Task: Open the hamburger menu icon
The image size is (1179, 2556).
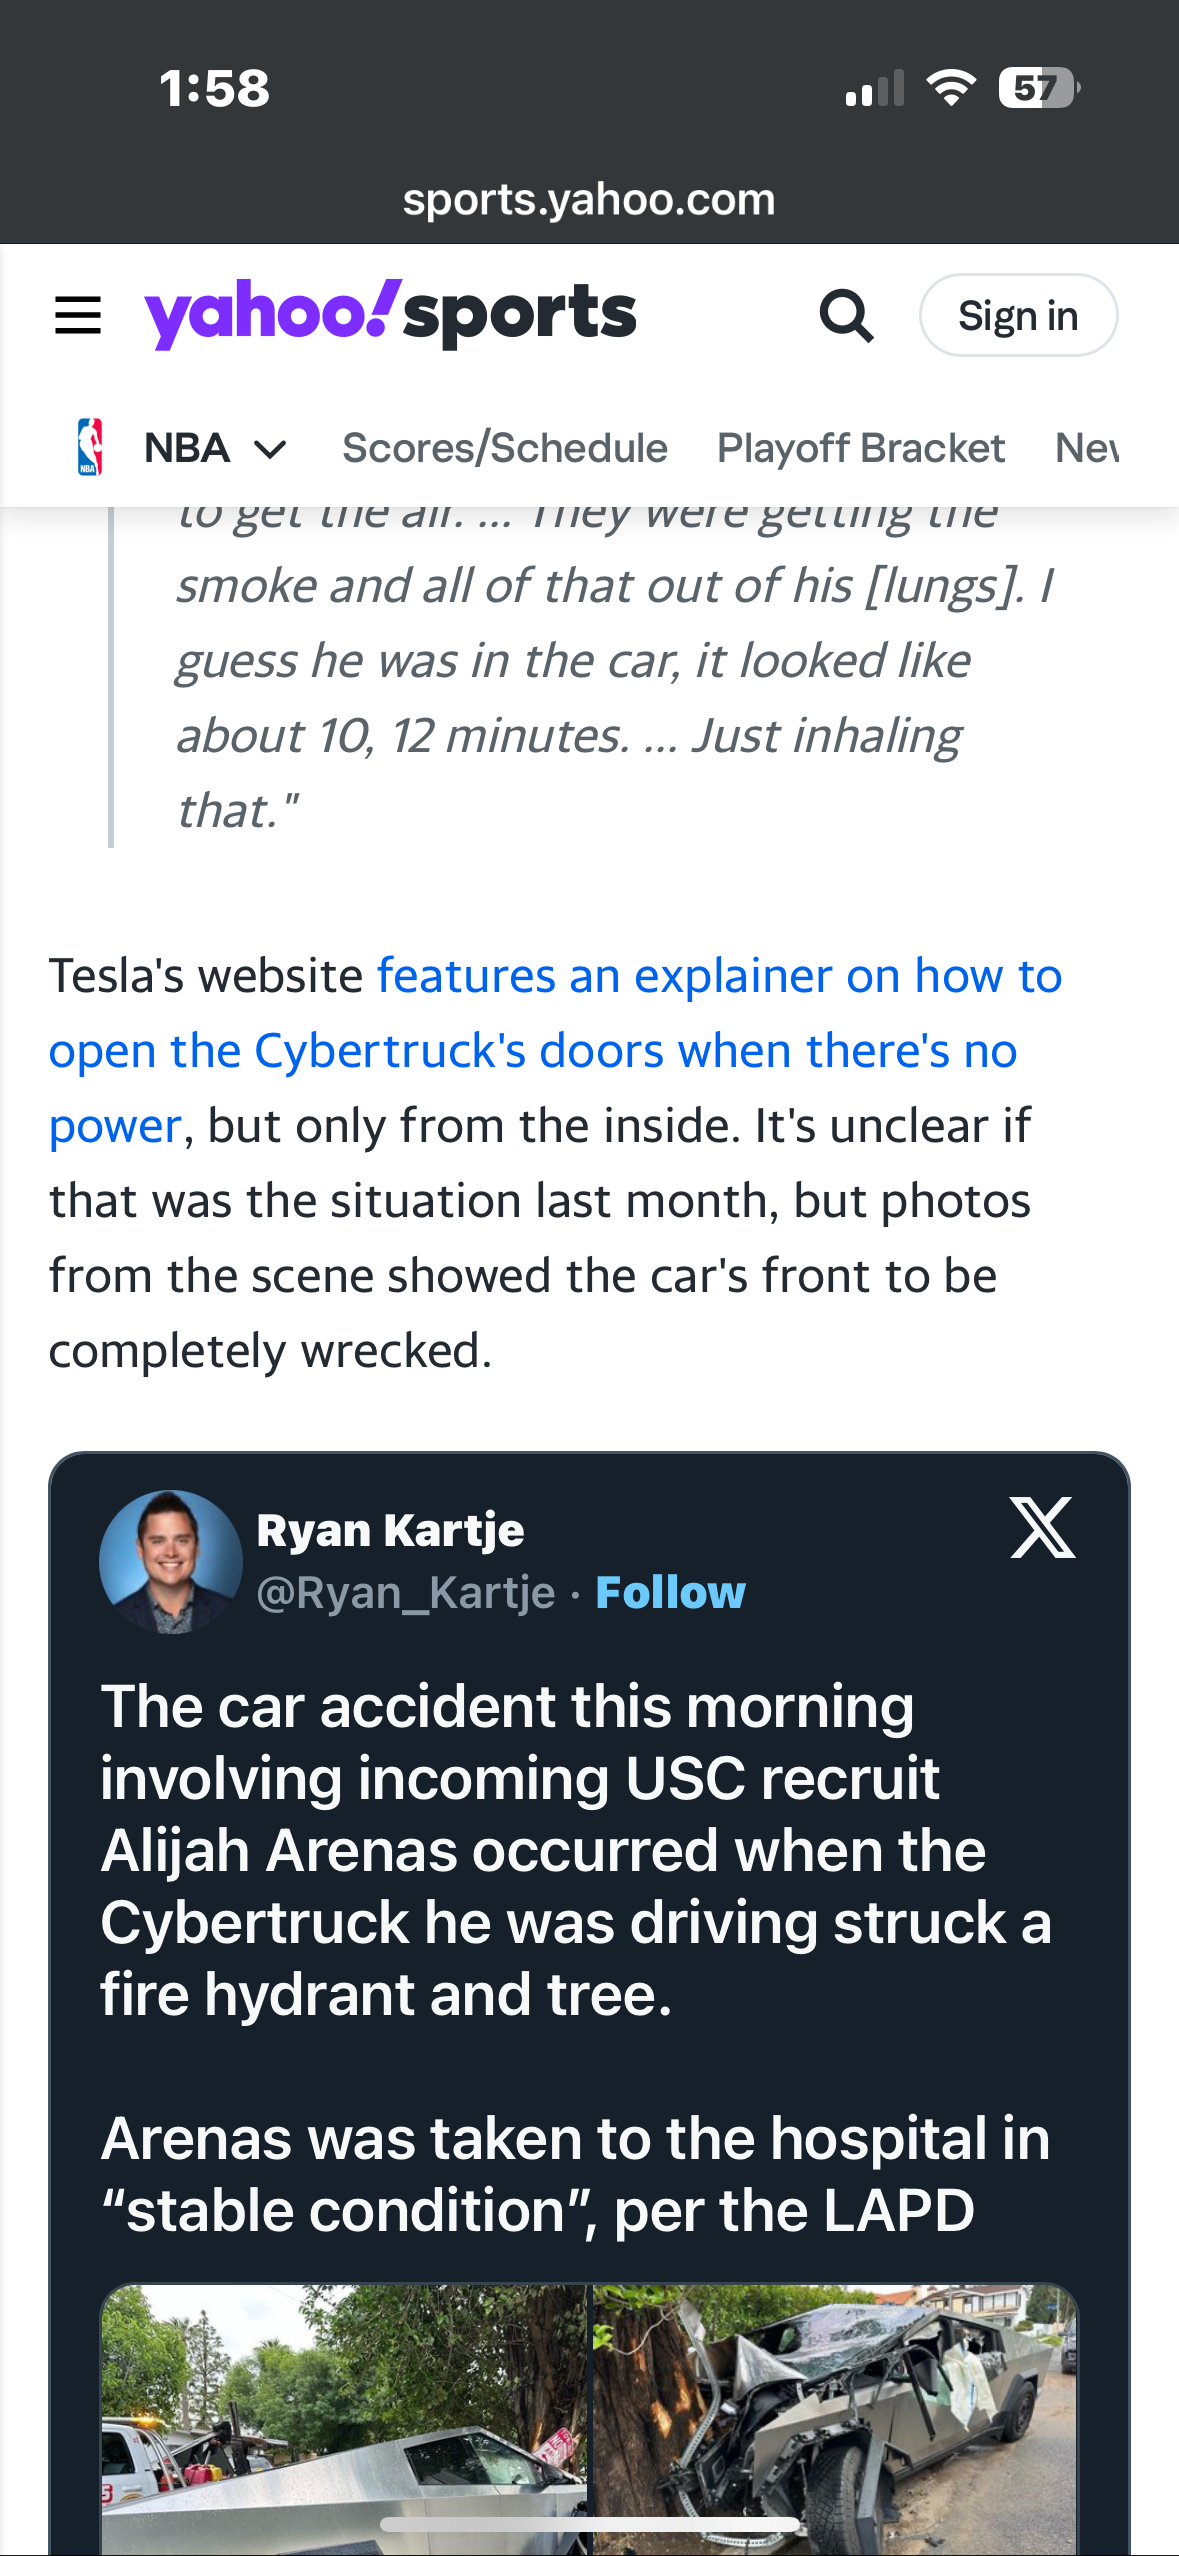Action: point(78,315)
